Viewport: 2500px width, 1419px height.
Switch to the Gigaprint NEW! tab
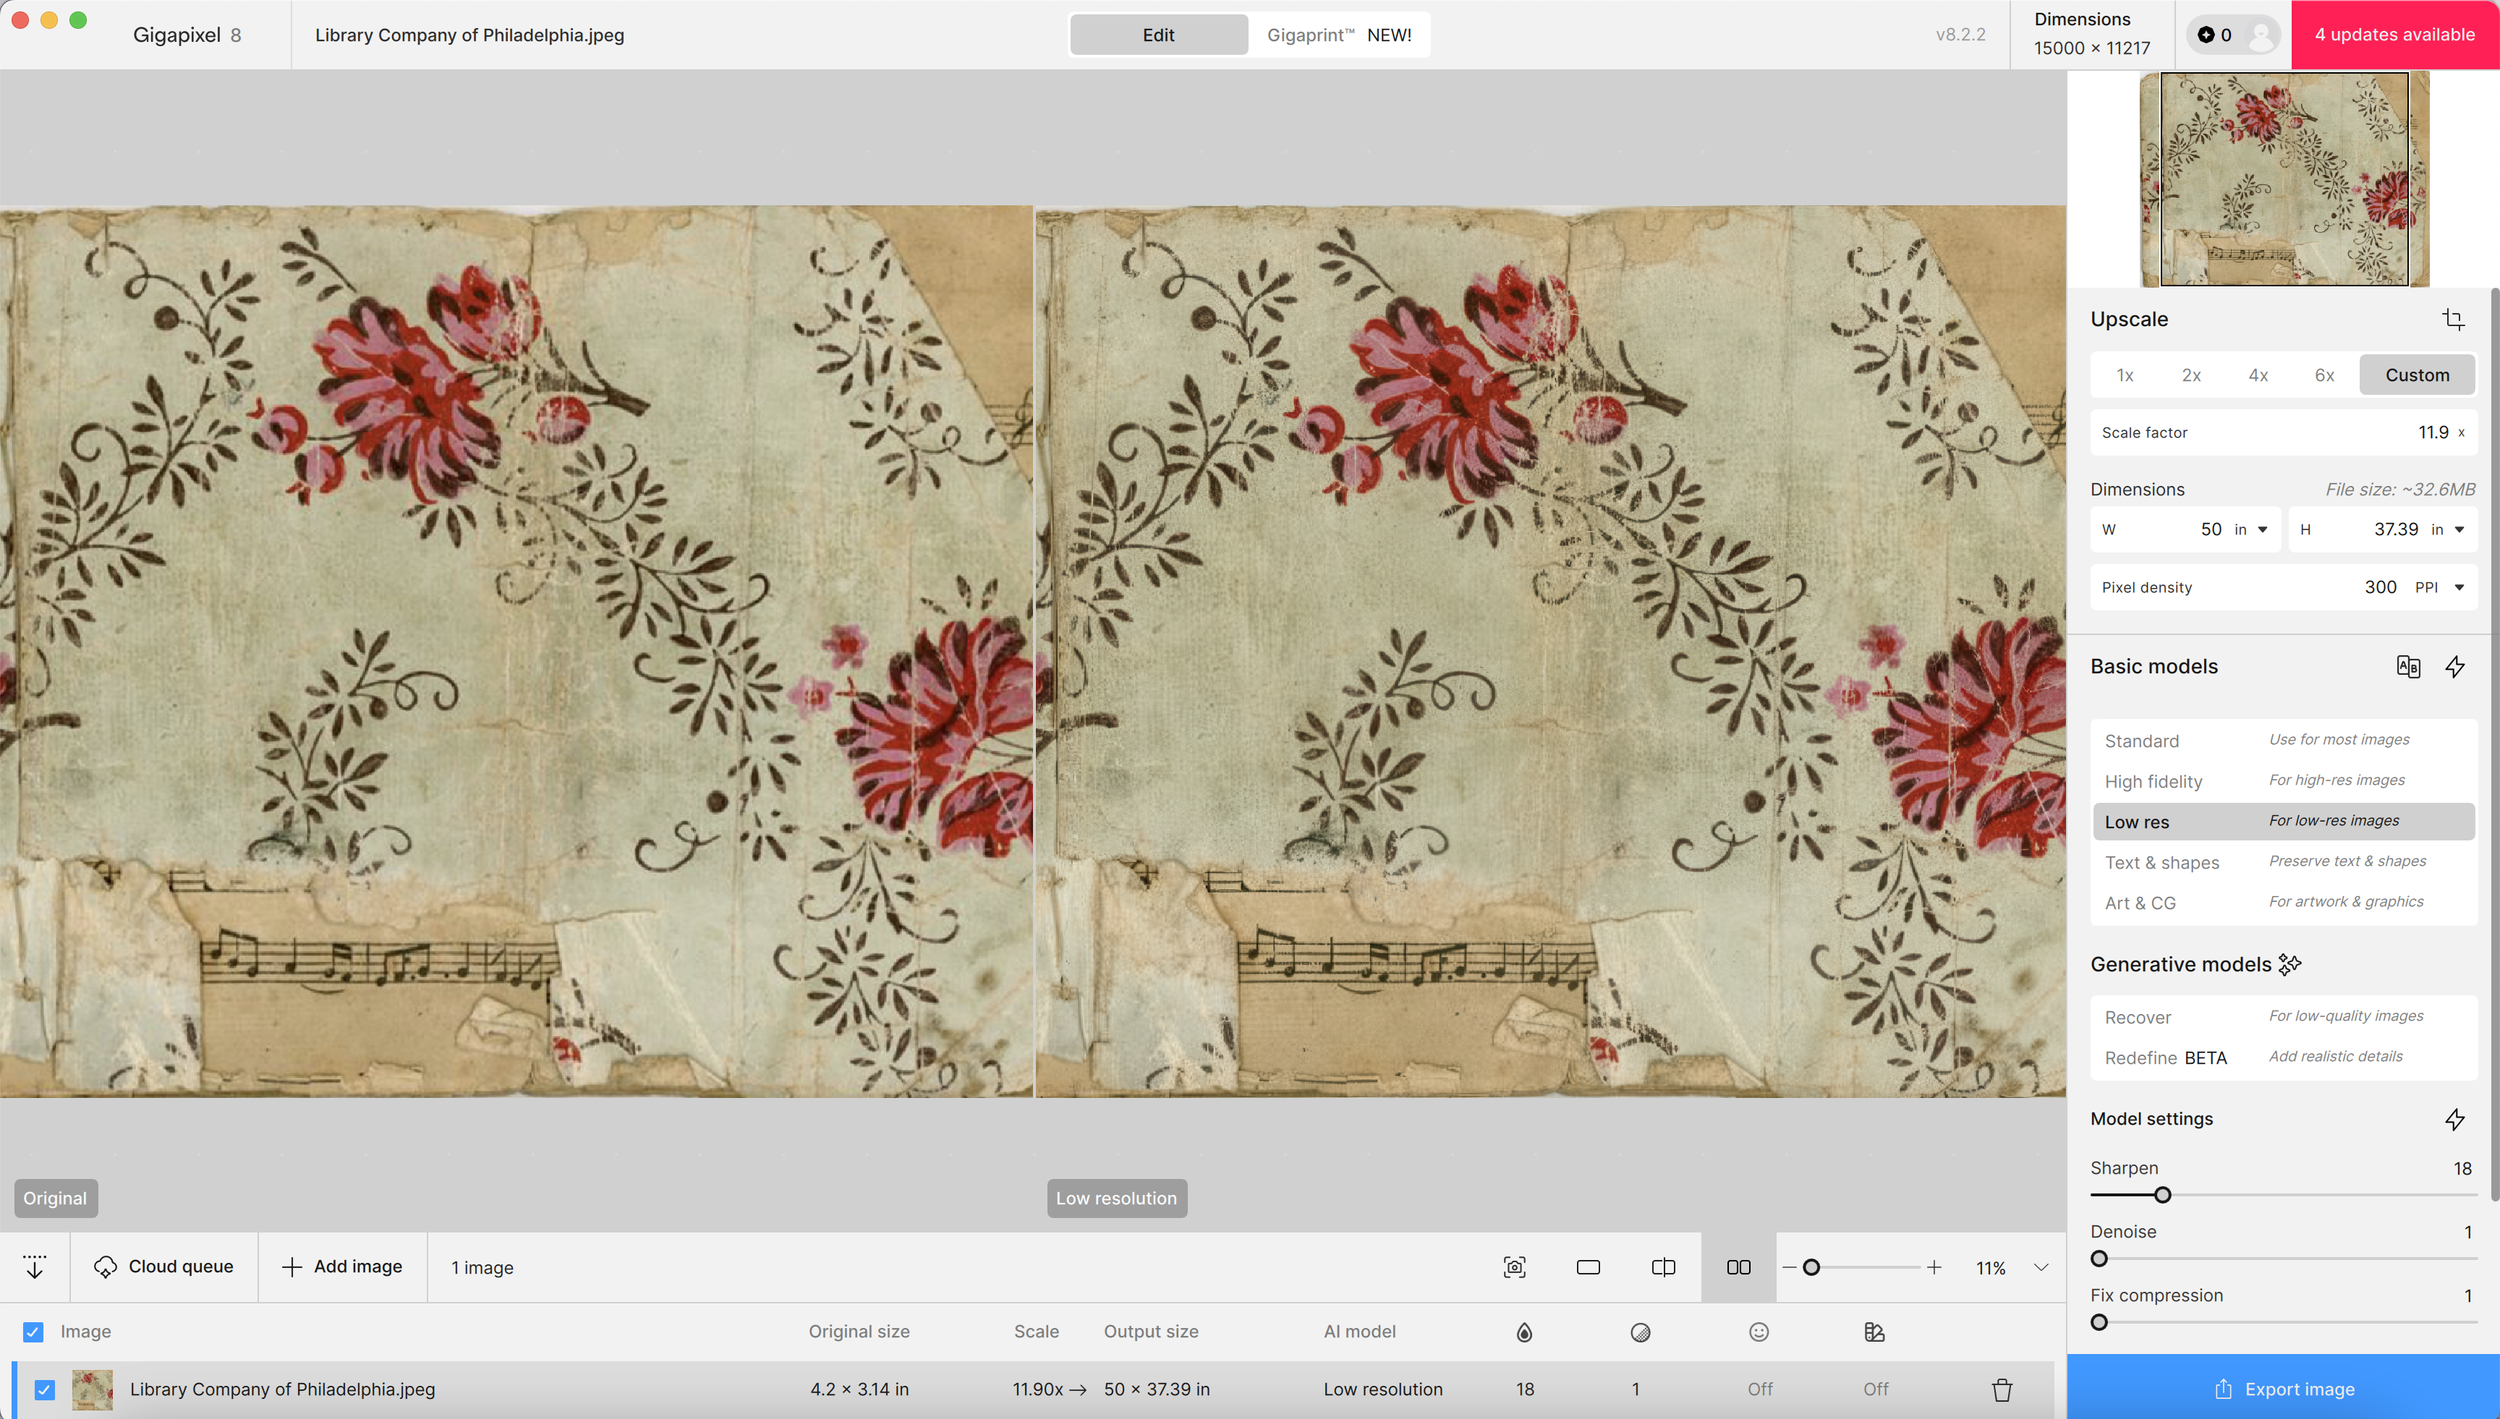(x=1339, y=35)
